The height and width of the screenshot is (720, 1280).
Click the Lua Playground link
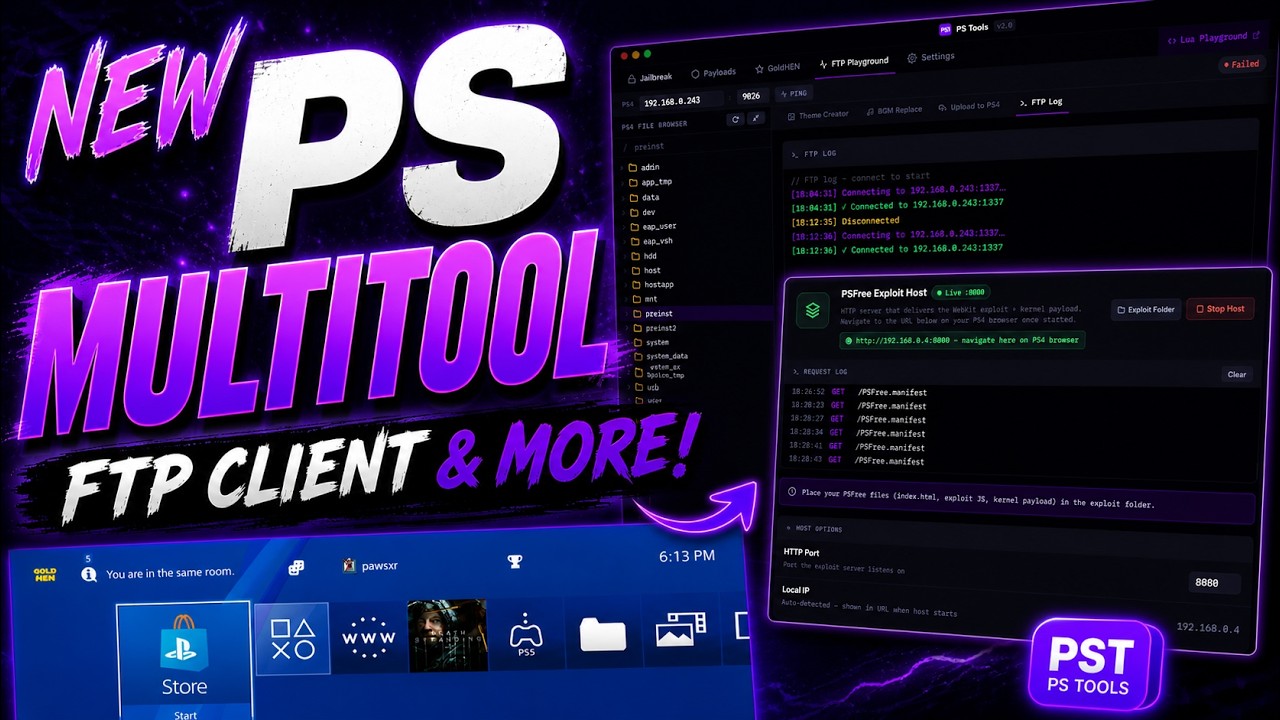point(1214,39)
